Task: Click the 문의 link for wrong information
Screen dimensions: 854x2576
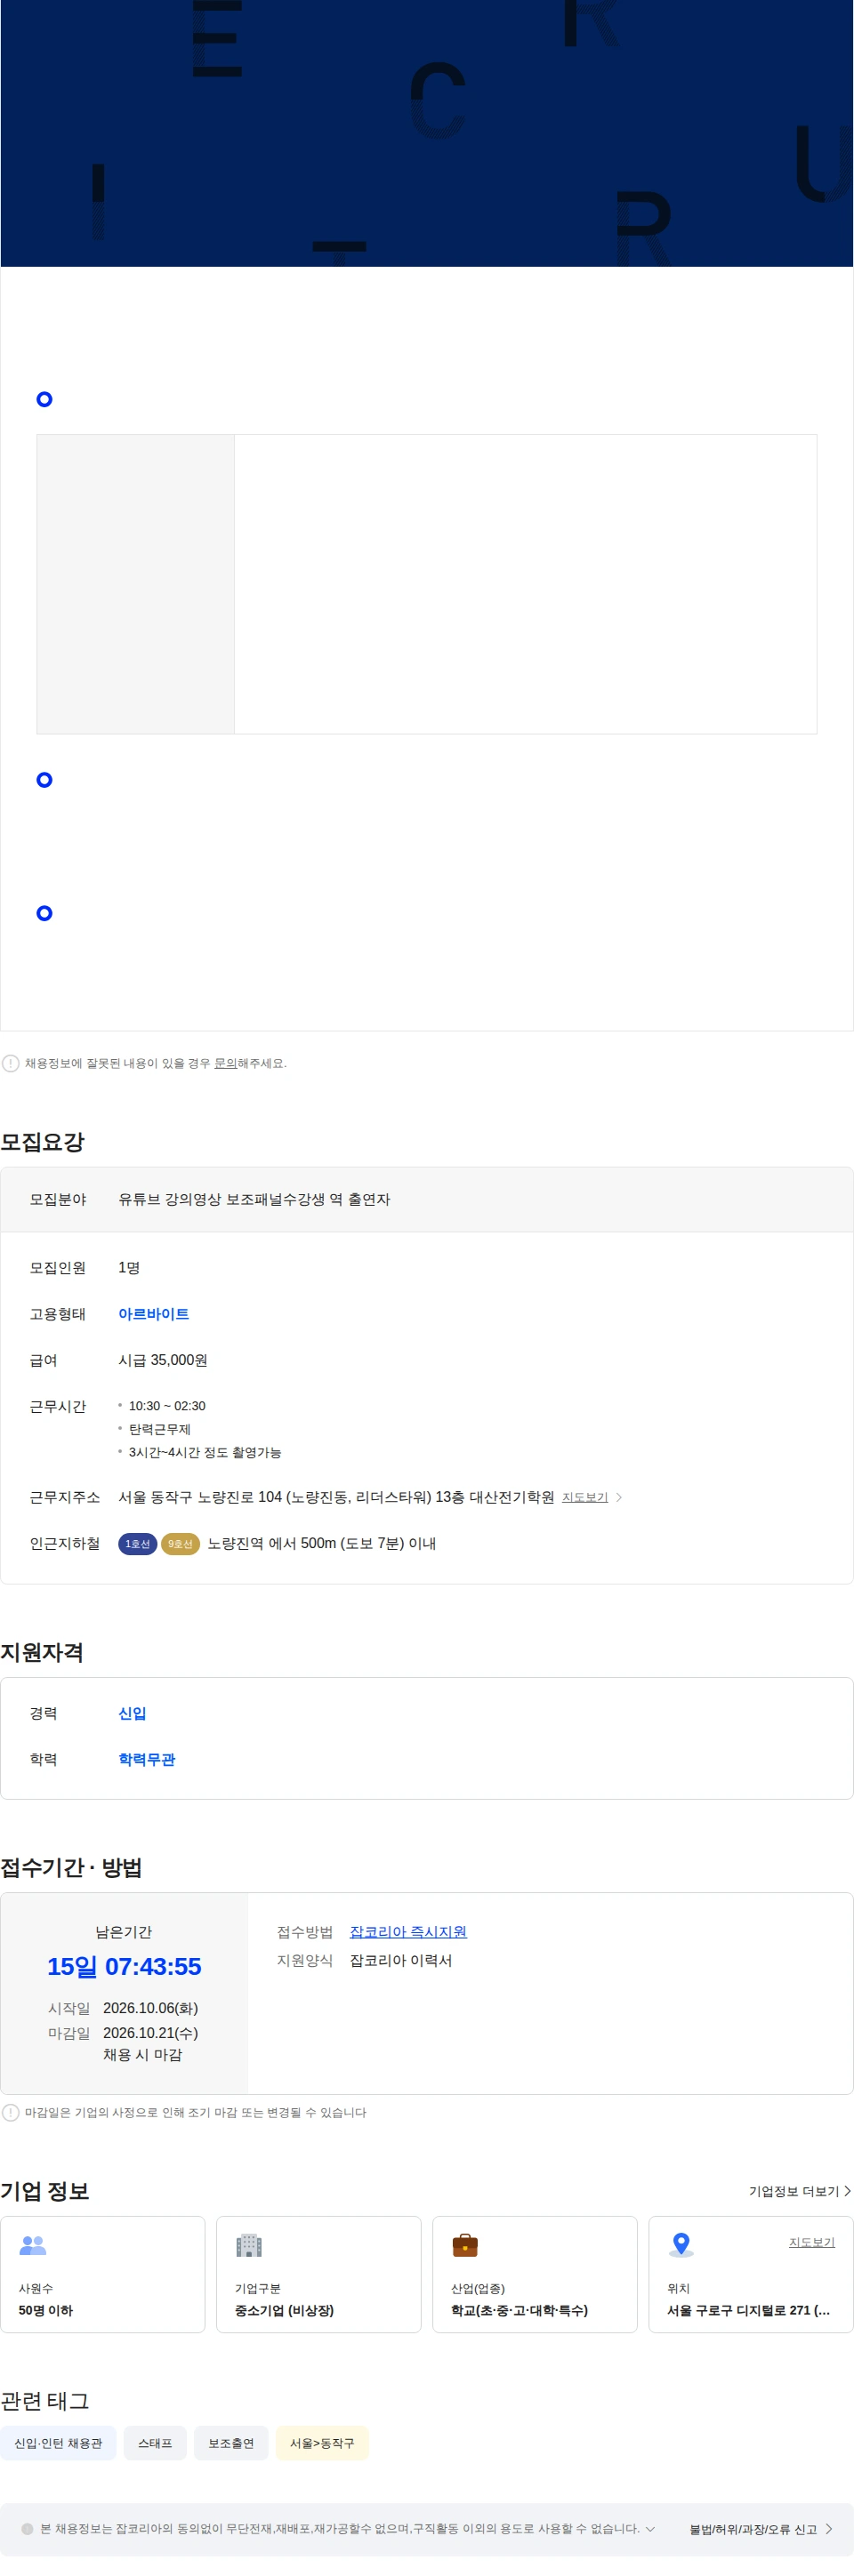Action: 225,1063
